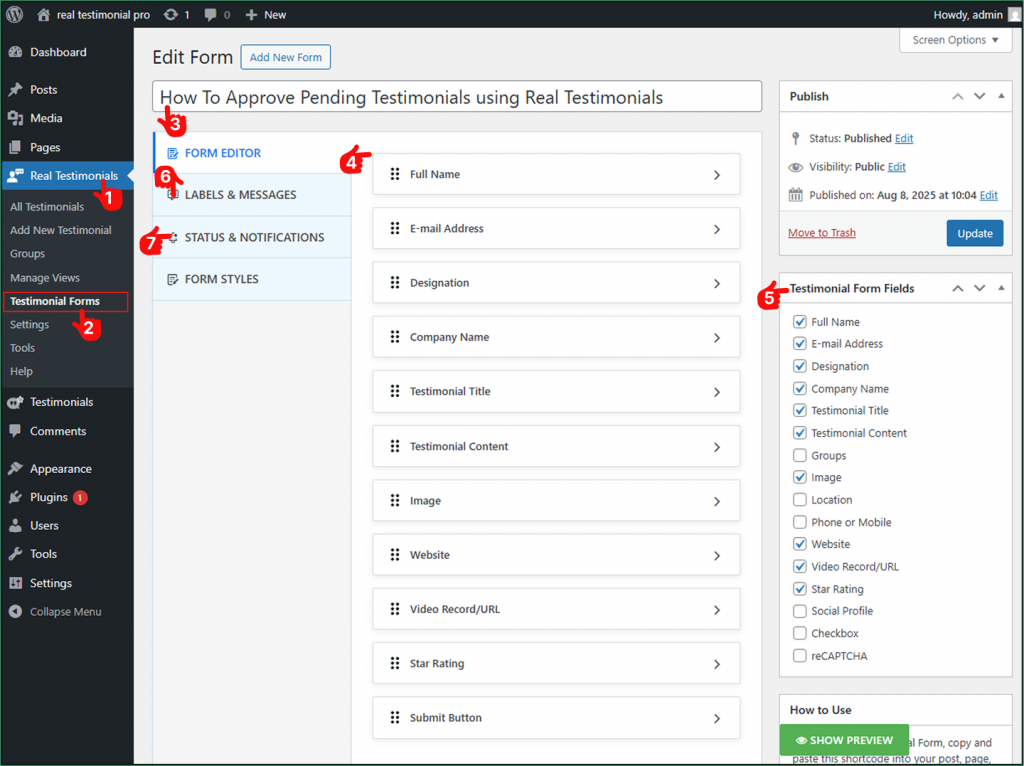Image resolution: width=1024 pixels, height=766 pixels.
Task: Click drag handle icon of Star Rating field
Action: coord(394,663)
